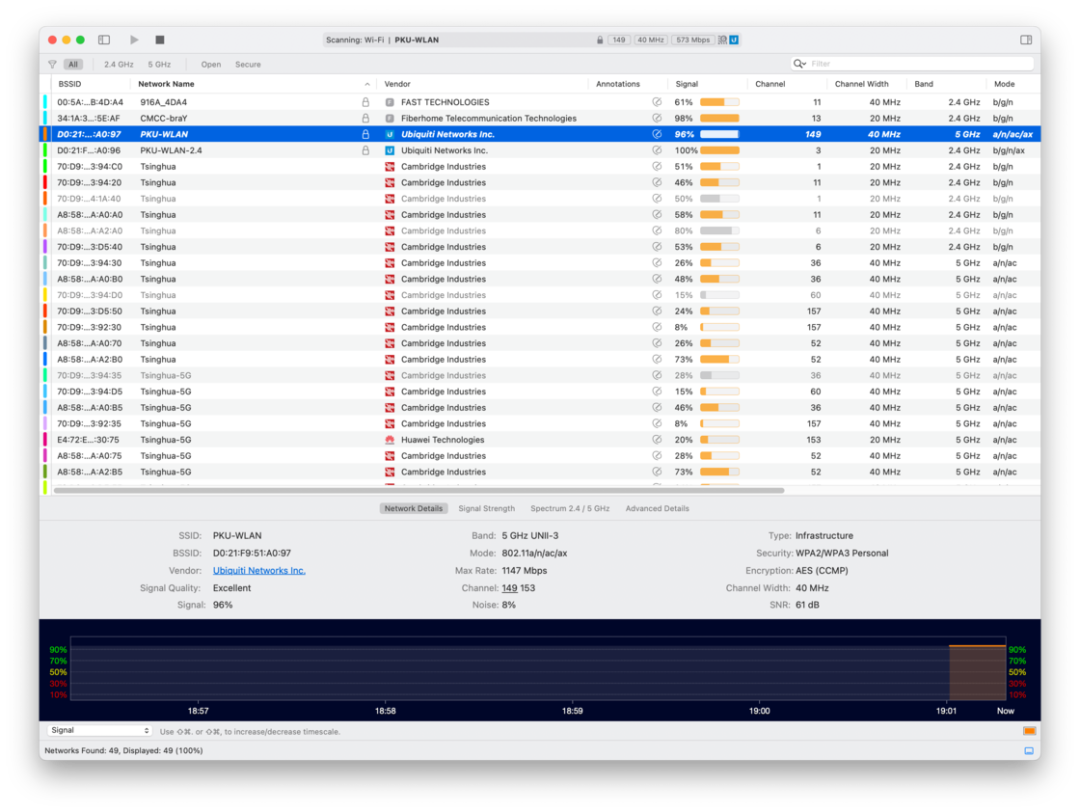Show only Secure networks

click(248, 64)
